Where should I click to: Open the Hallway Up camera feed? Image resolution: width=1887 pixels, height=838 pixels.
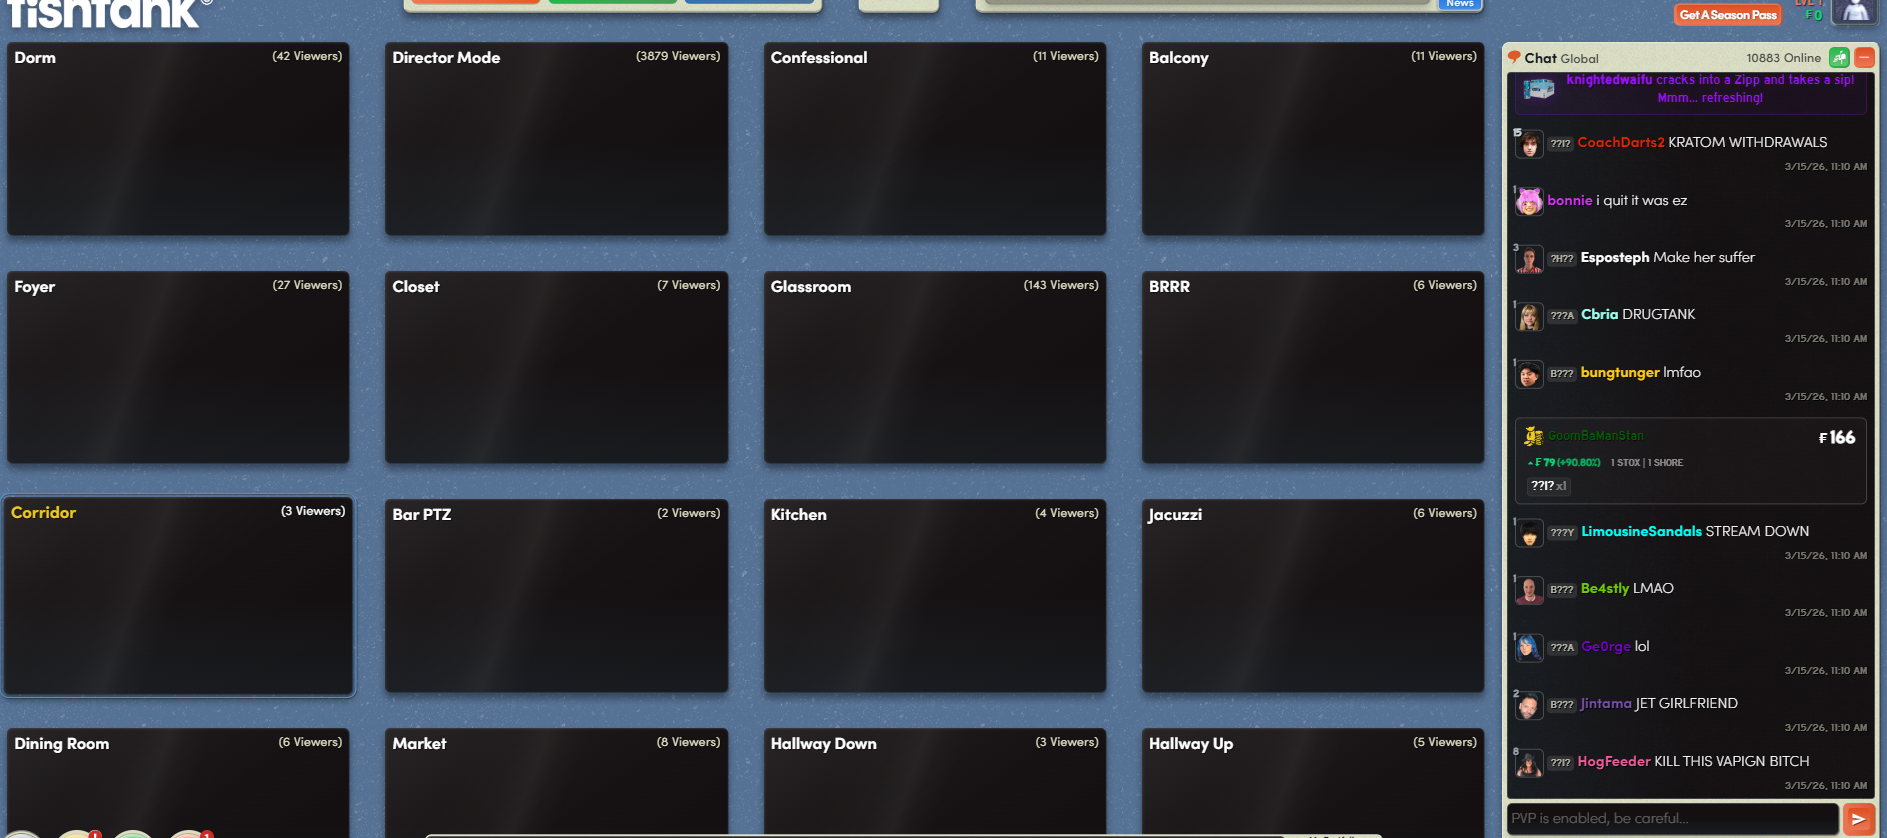point(1313,783)
